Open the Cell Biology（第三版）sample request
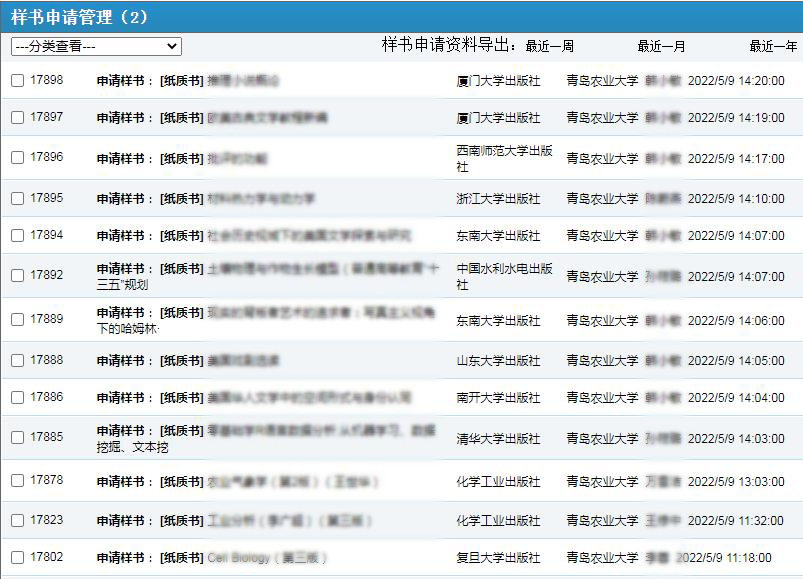 coord(266,558)
